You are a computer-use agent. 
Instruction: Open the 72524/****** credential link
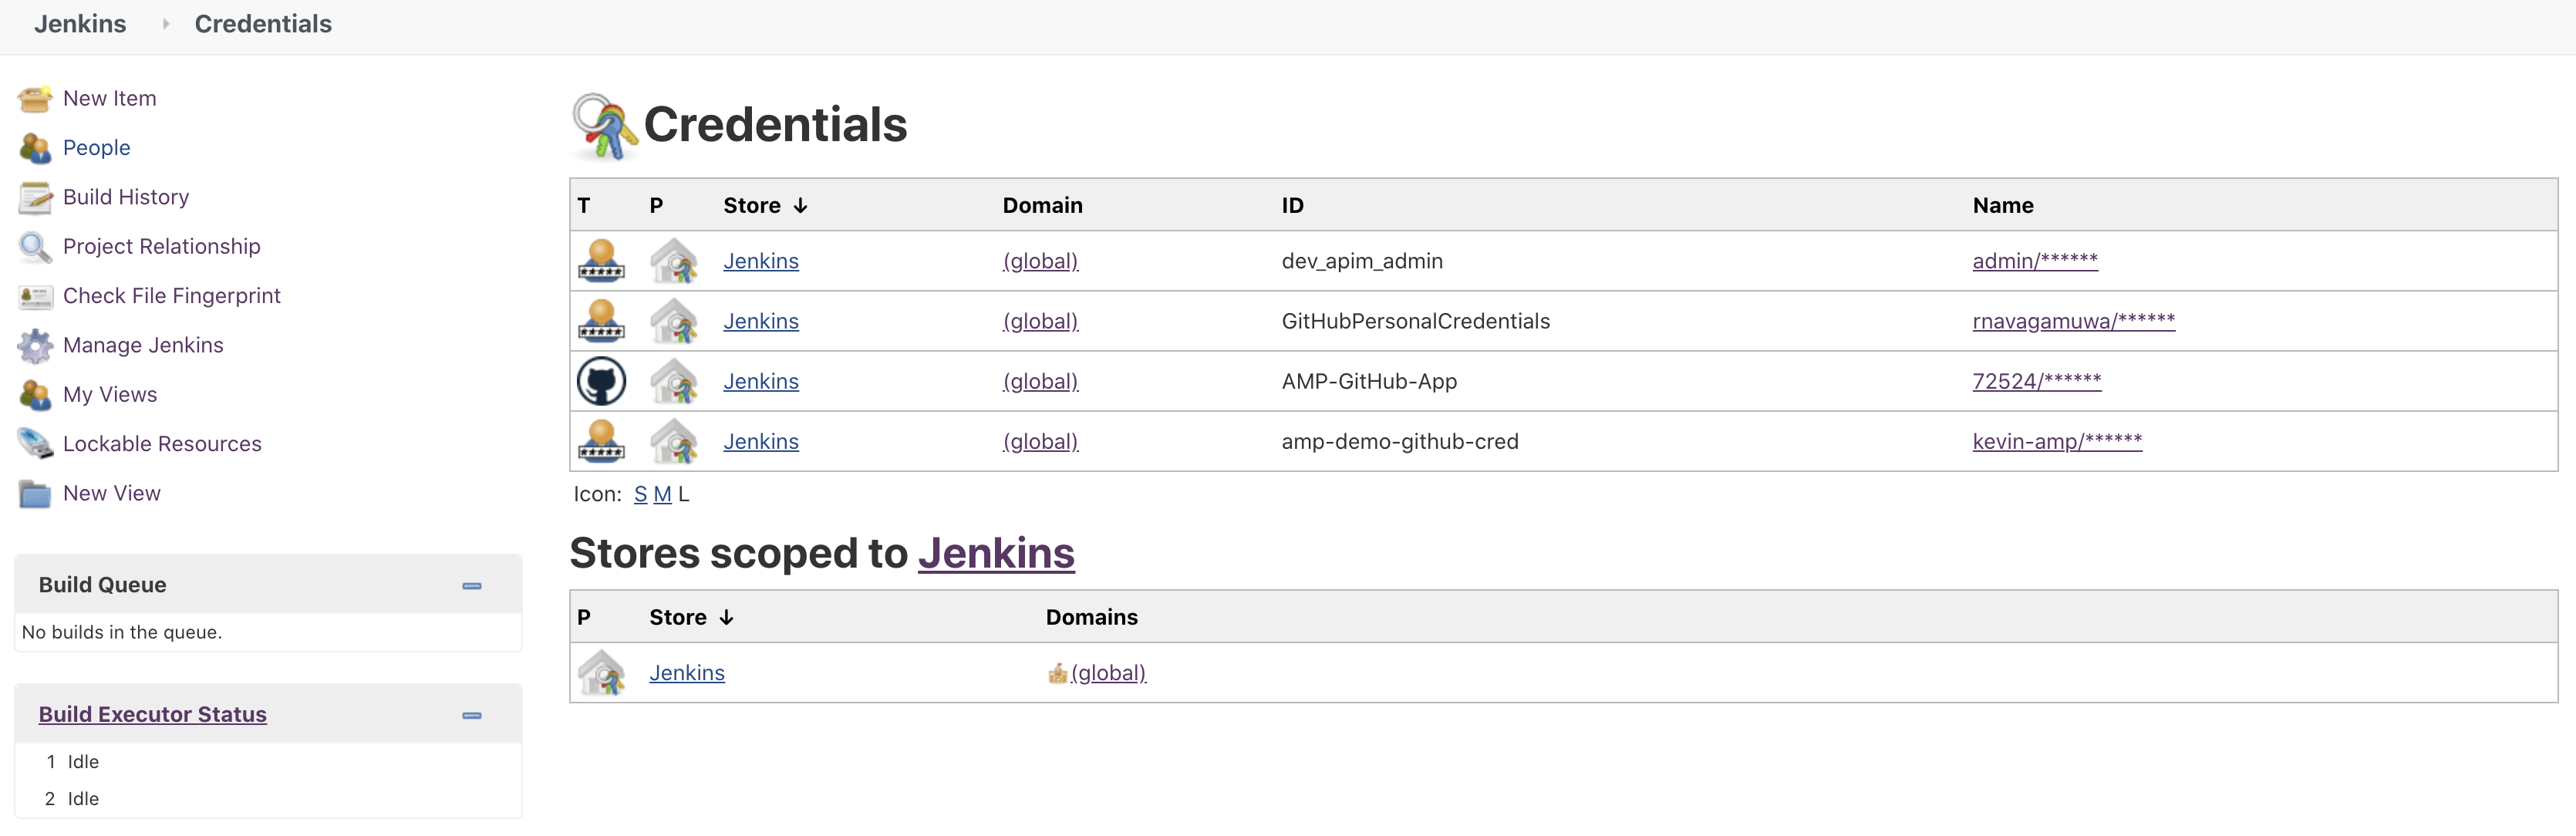pos(2036,381)
